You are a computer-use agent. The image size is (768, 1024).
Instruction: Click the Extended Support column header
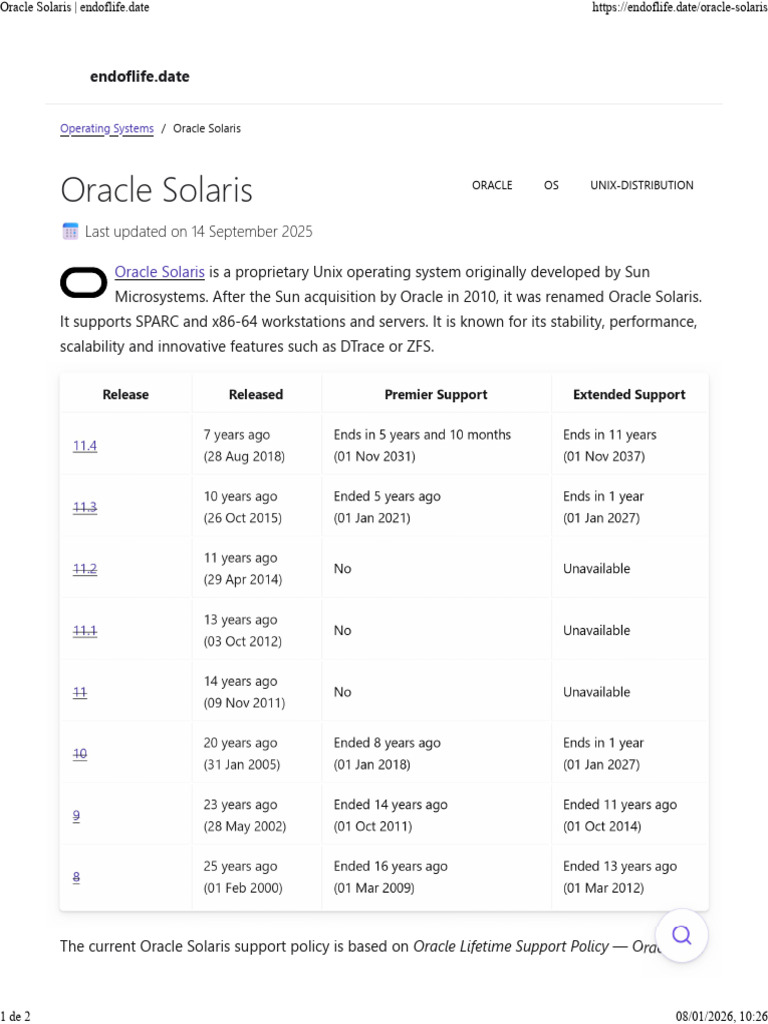click(630, 394)
